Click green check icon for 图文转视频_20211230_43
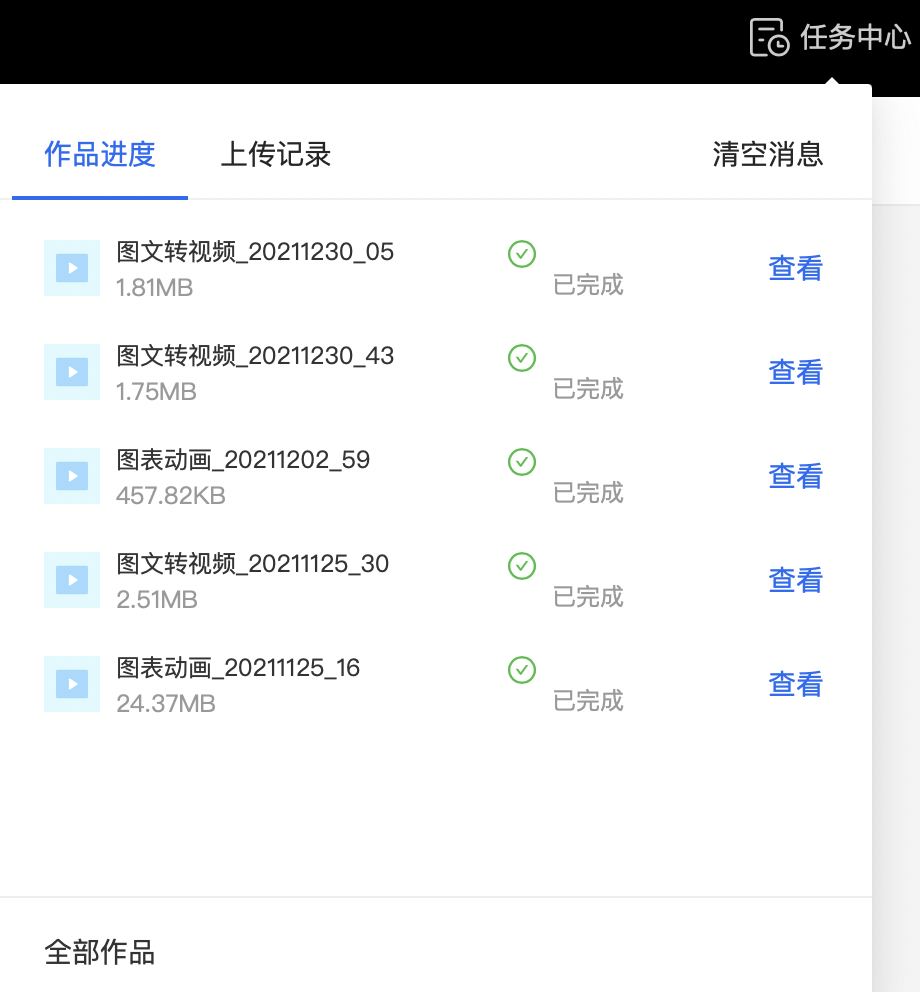 (x=522, y=358)
